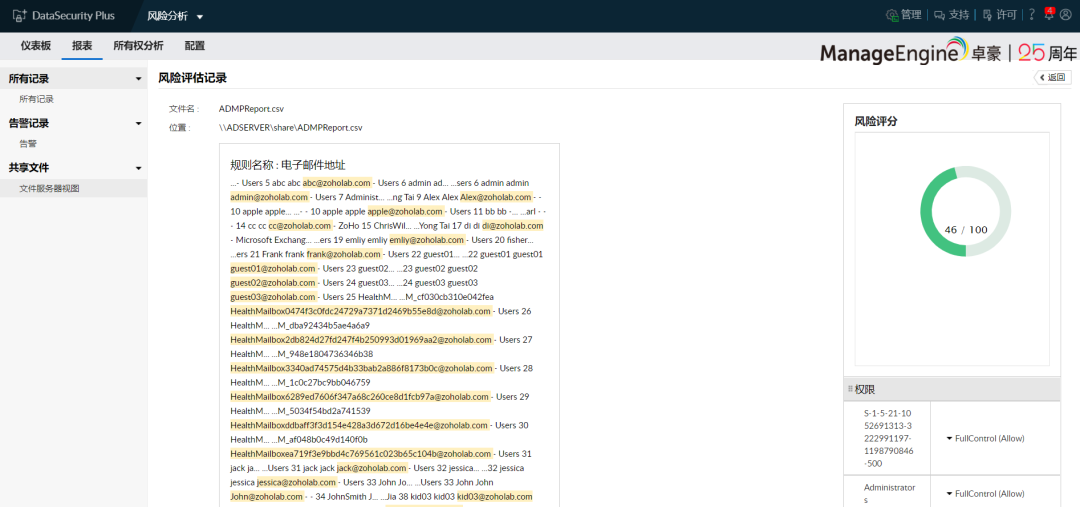Click the 权限 panel header

[x=952, y=389]
